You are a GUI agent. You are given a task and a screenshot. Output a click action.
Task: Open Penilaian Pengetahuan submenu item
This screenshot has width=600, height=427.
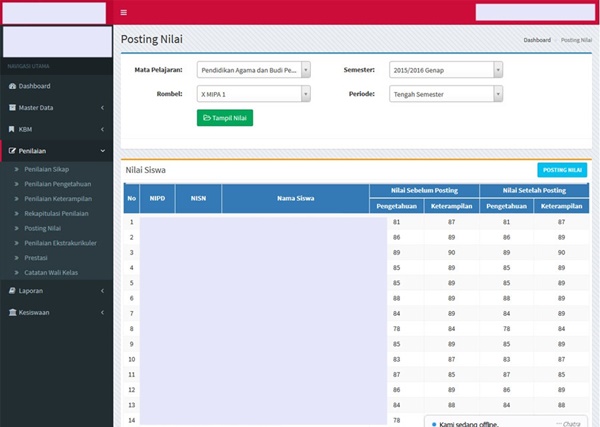click(58, 184)
